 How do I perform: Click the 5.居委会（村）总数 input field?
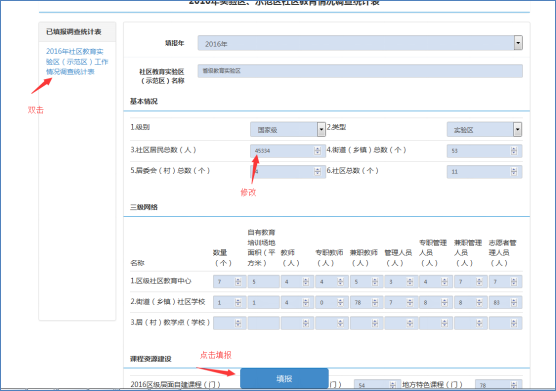click(288, 172)
